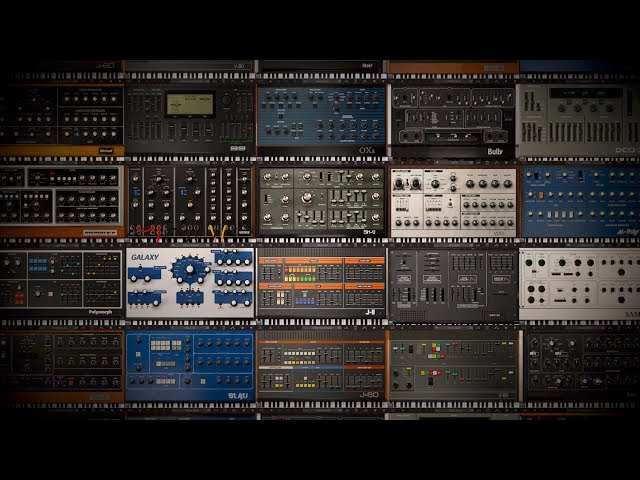Select the white GALAXY synth panel
Viewport: 640px width, 480px height.
[190, 282]
